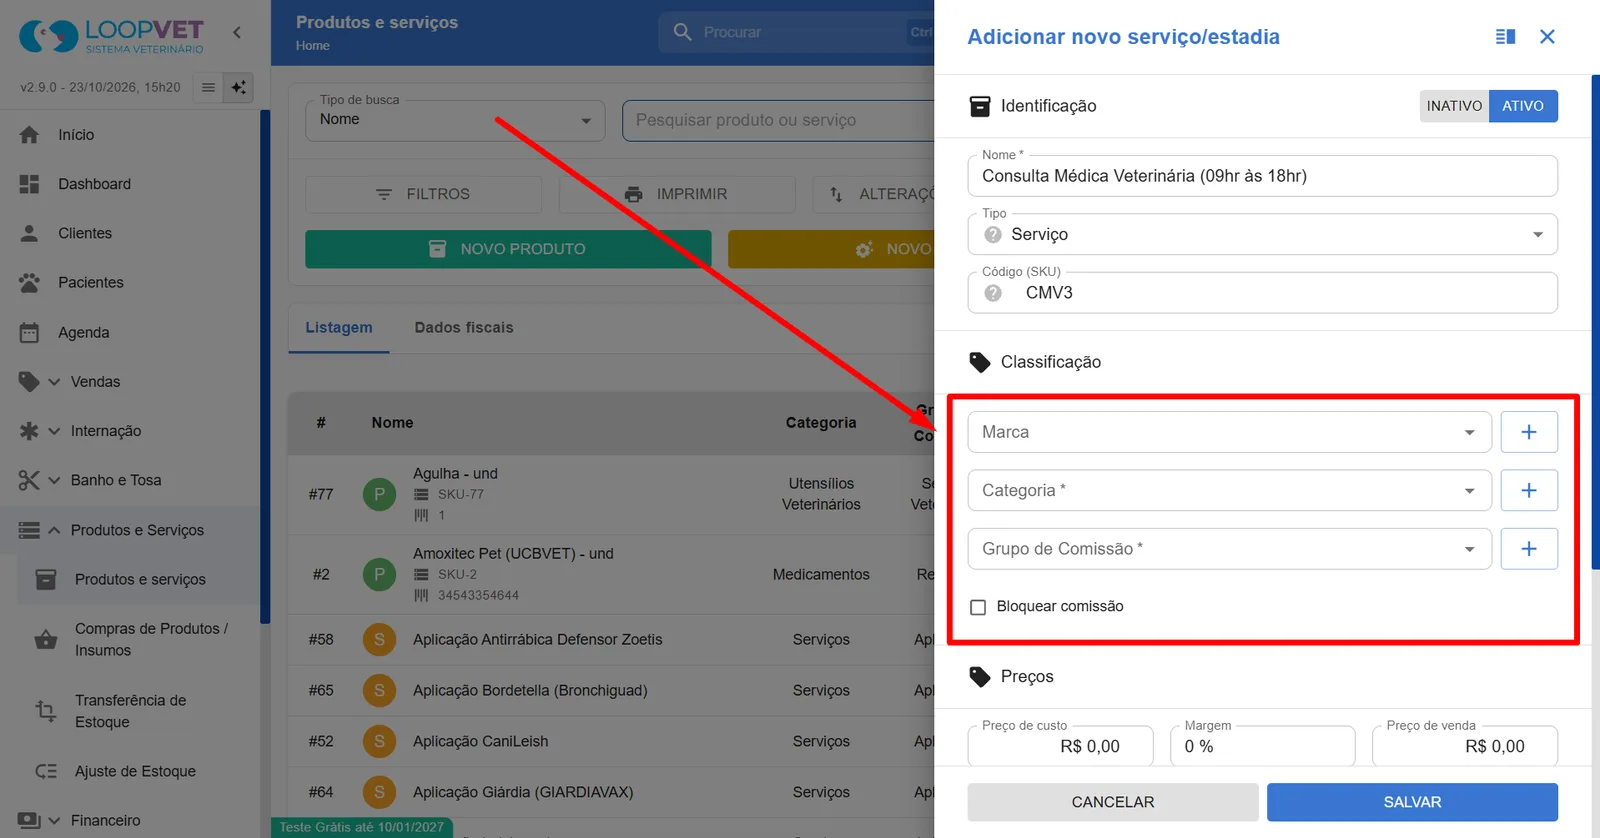
Task: Click the Pesquisar produto ou serviço field
Action: [778, 120]
